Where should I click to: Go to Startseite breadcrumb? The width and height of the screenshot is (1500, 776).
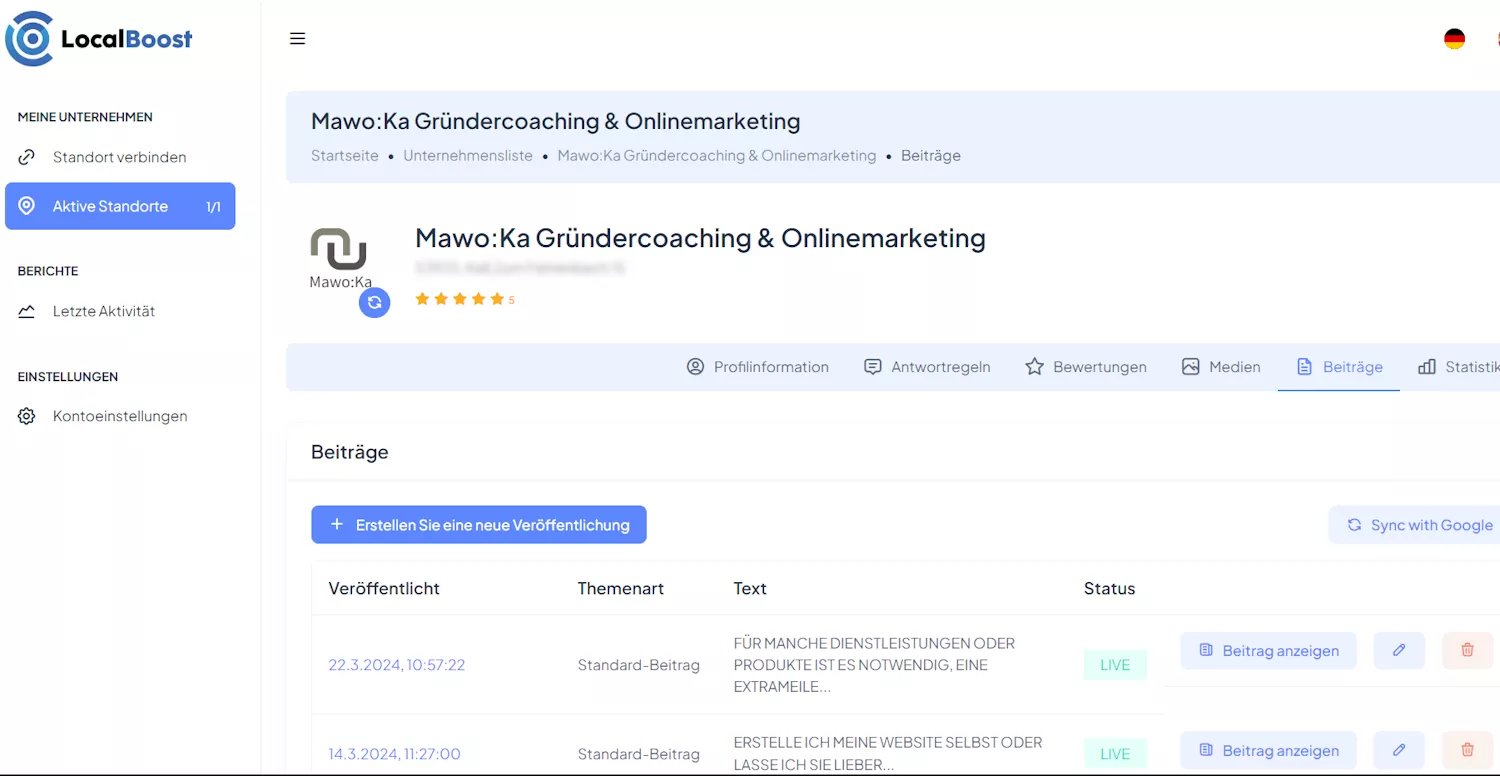345,156
